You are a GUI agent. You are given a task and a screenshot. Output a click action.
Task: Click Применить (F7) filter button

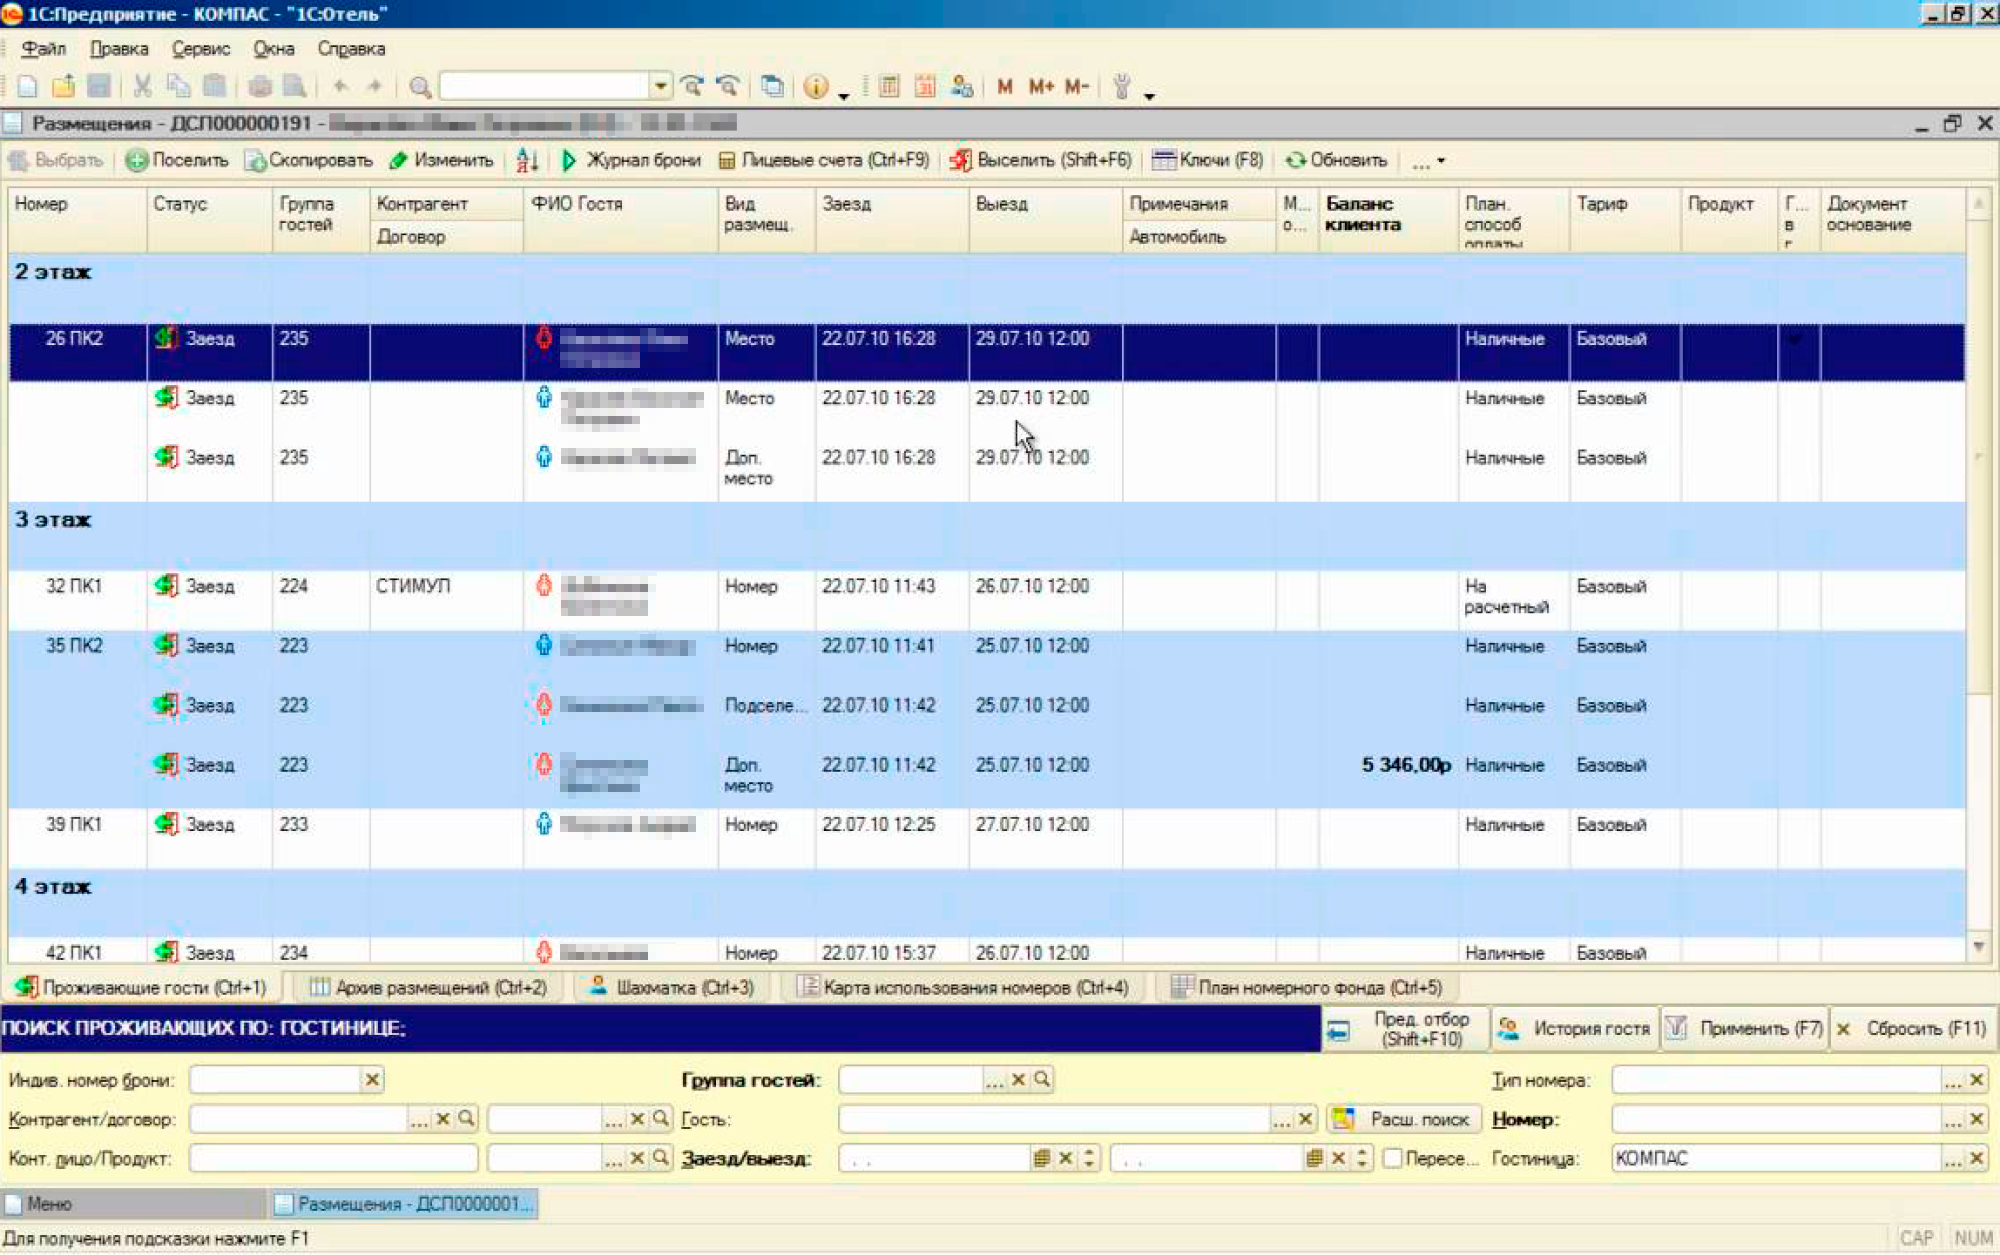coord(1745,1029)
